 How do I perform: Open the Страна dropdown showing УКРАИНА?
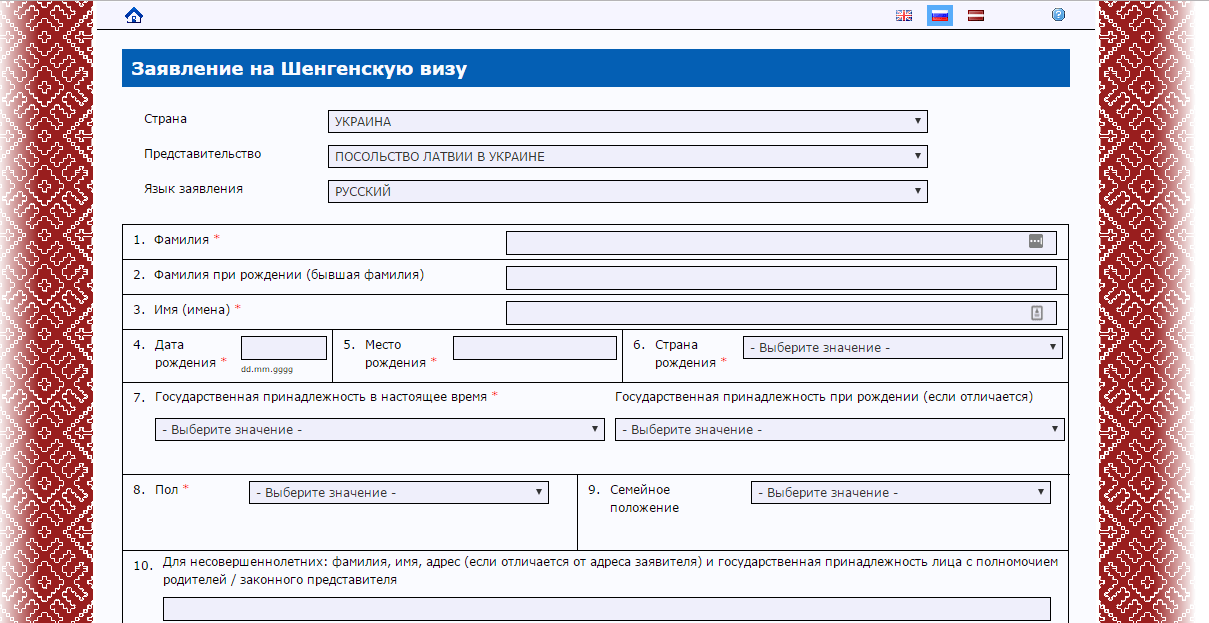coord(627,122)
